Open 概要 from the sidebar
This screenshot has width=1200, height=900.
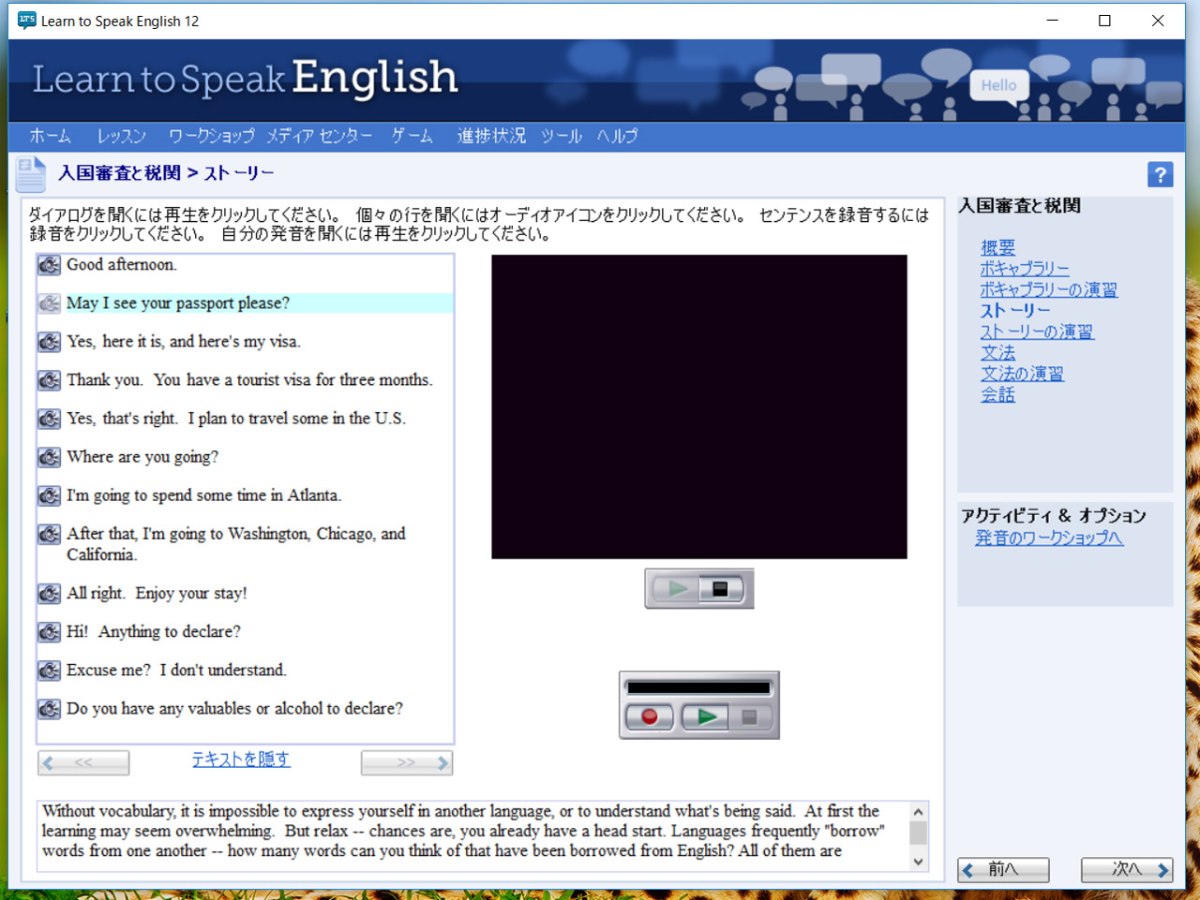click(997, 247)
